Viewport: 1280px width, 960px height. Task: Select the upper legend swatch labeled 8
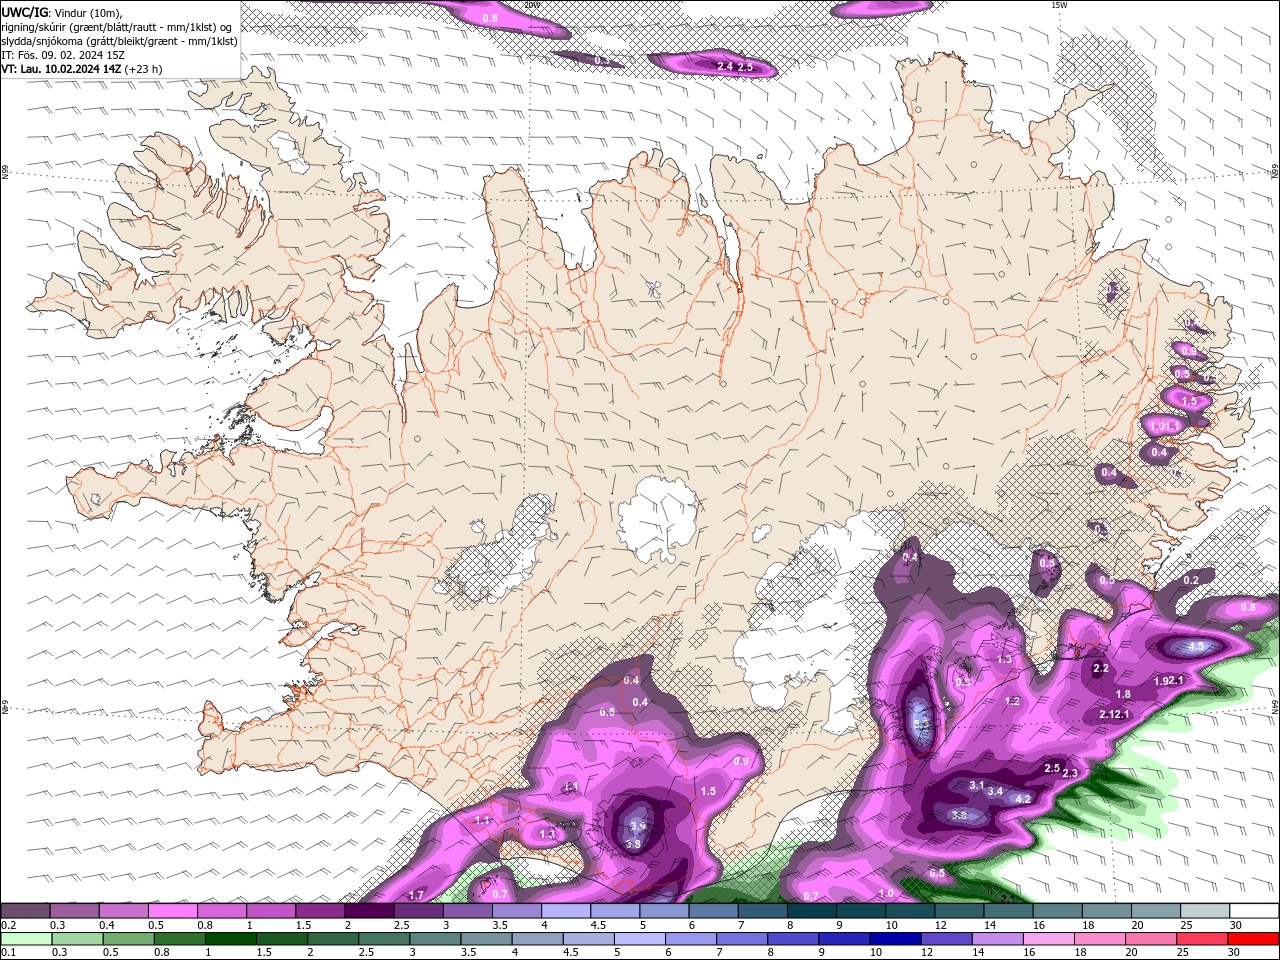click(x=812, y=911)
